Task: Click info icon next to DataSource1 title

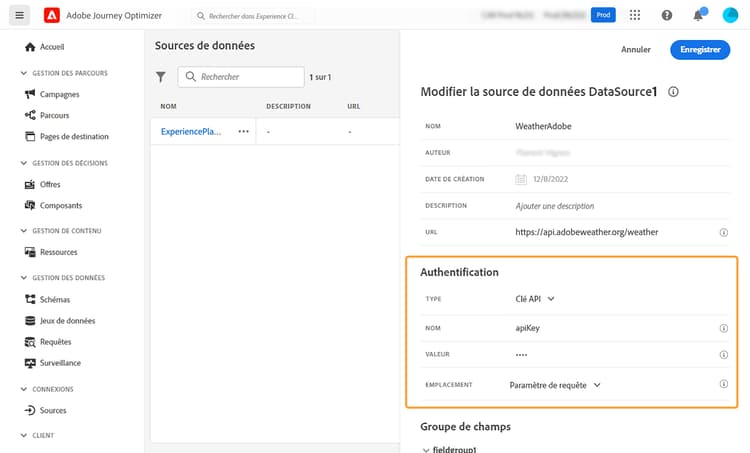Action: click(x=673, y=91)
